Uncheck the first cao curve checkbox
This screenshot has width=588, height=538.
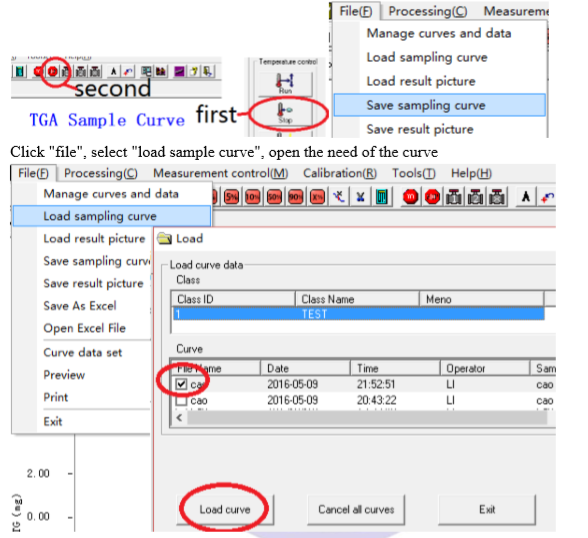point(182,384)
